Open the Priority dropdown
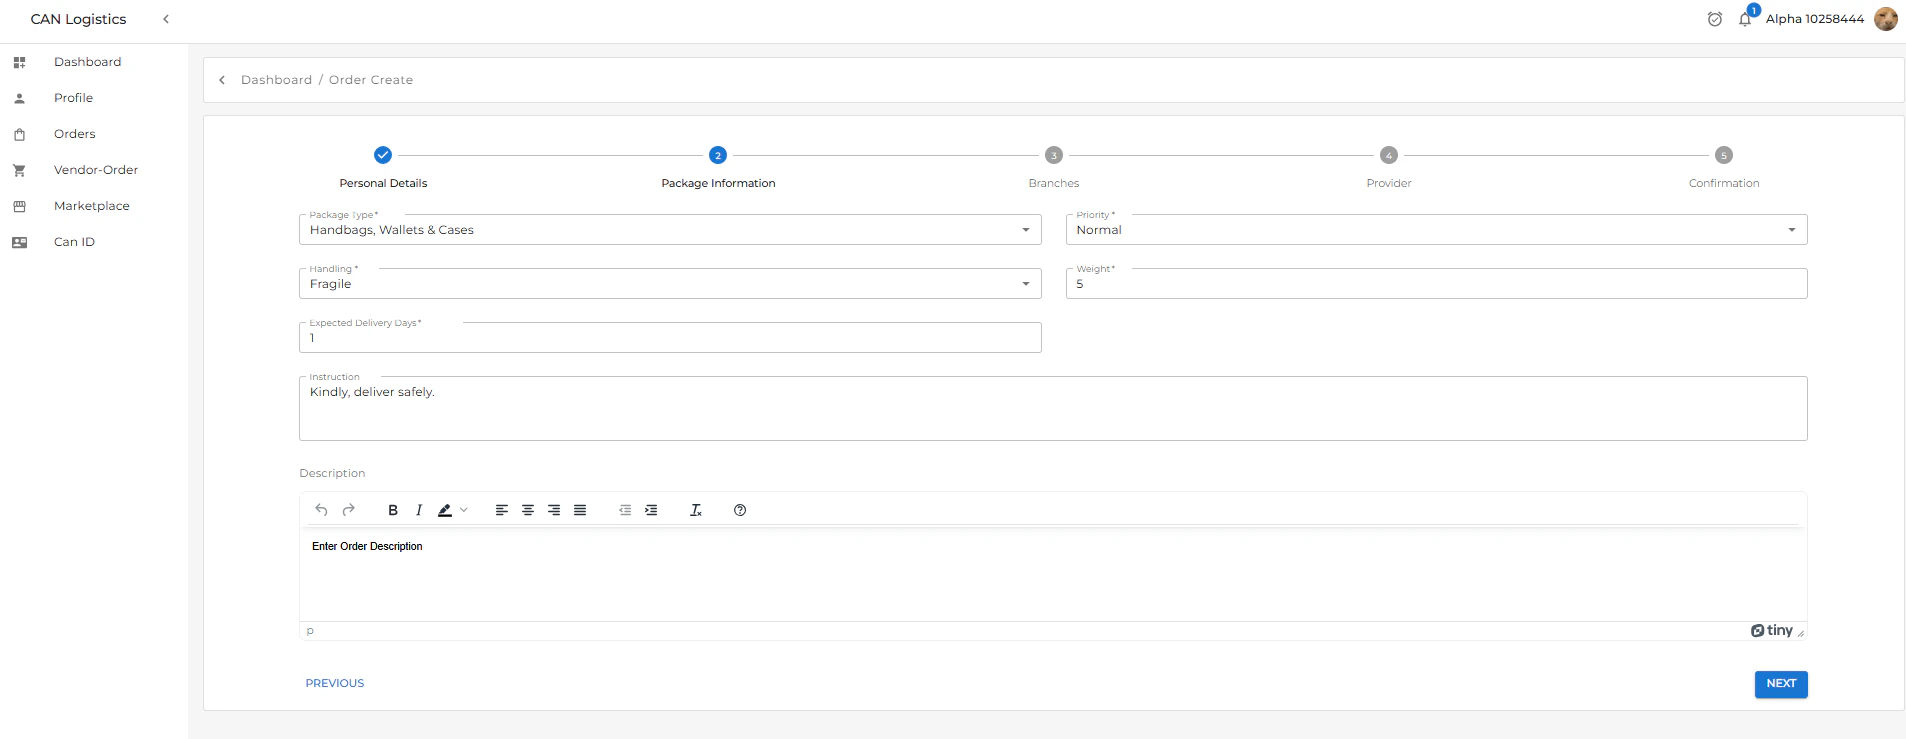This screenshot has height=739, width=1906. [x=1436, y=230]
